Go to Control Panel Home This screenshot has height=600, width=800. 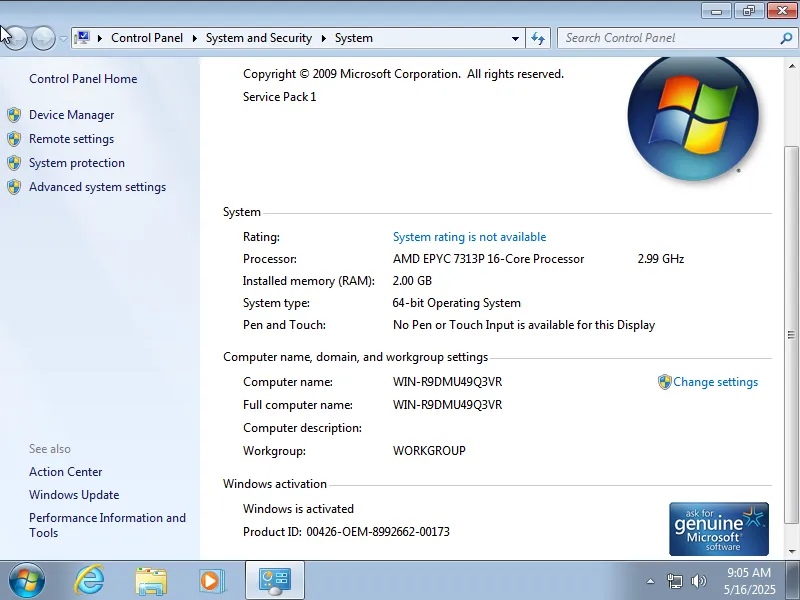[x=83, y=79]
